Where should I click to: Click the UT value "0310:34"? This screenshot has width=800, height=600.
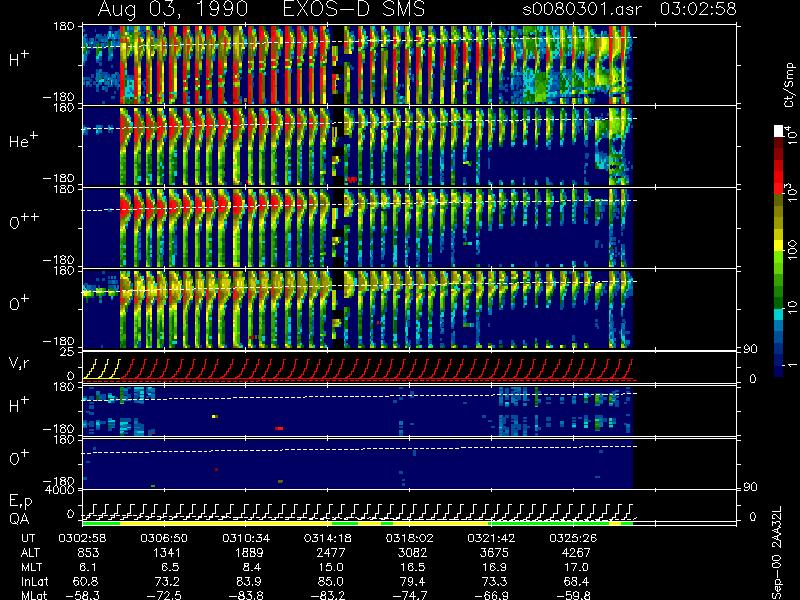coord(246,538)
